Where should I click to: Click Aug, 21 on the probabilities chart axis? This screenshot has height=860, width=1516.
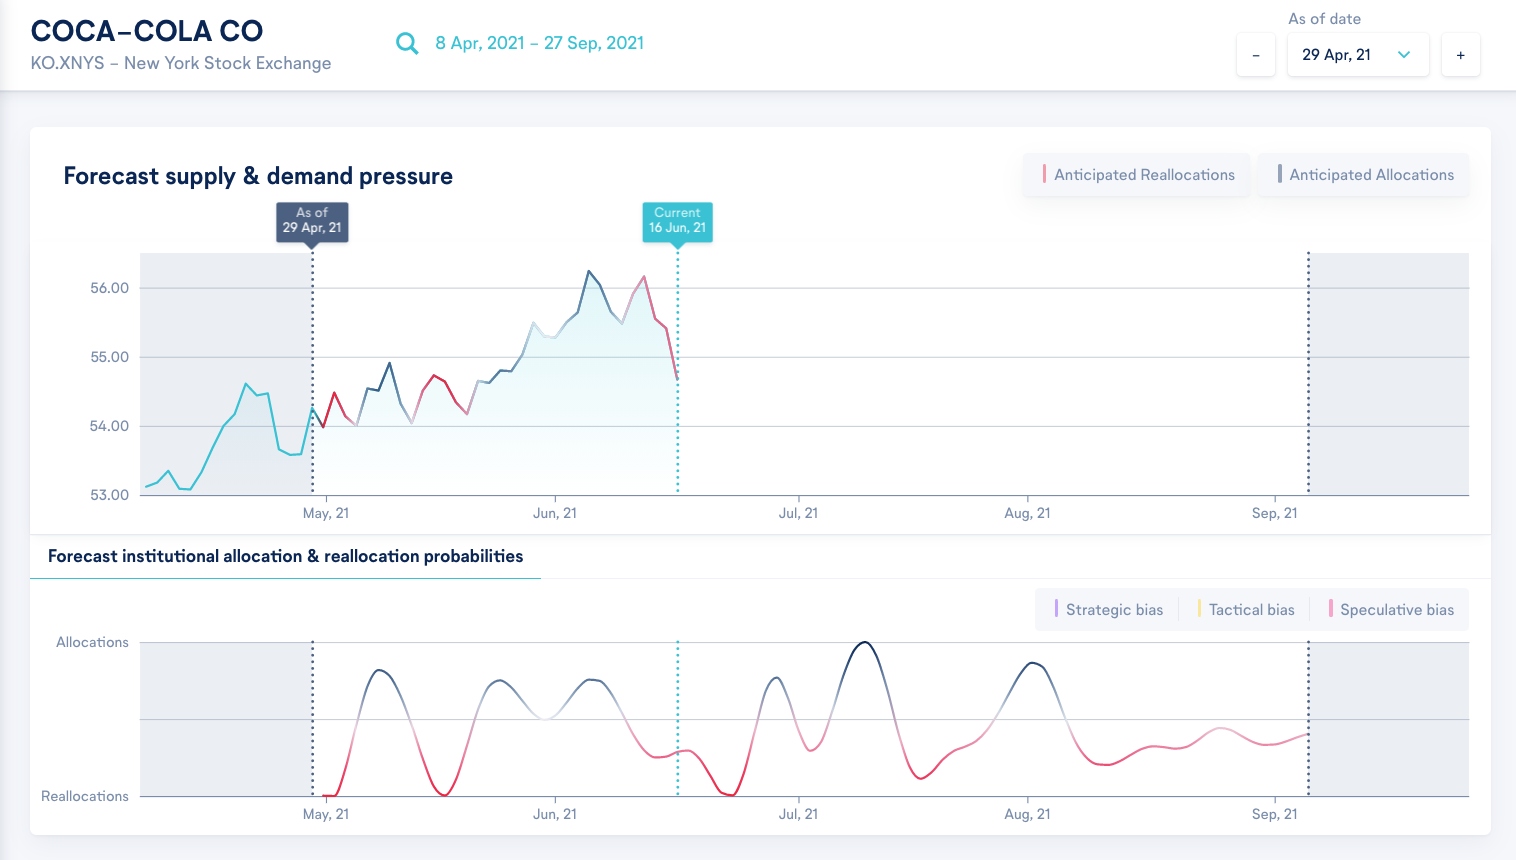(1027, 814)
